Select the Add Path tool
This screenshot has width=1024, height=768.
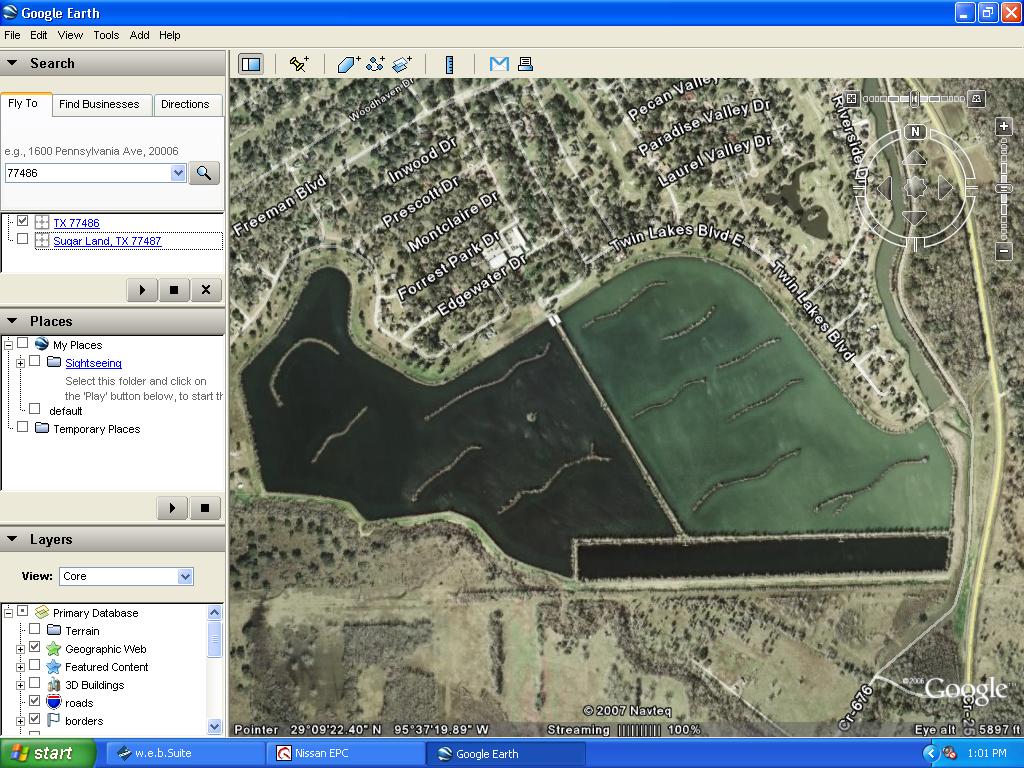pyautogui.click(x=376, y=64)
